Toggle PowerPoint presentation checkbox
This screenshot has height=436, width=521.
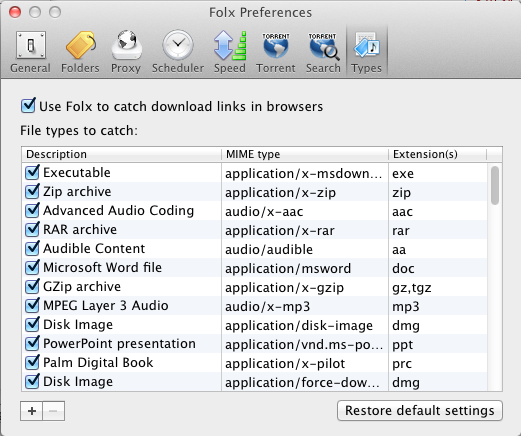coord(32,343)
